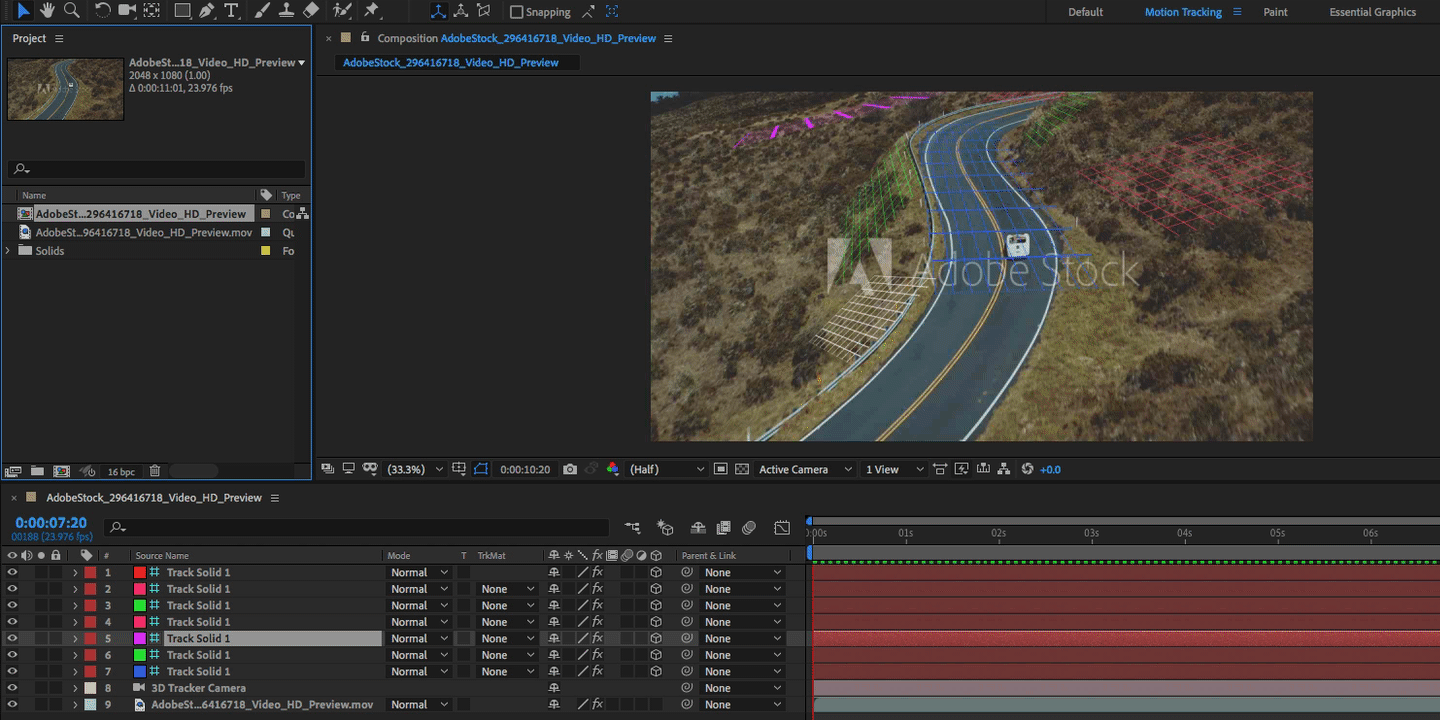Select the Brush tool
Viewport: 1440px width, 720px height.
click(262, 10)
